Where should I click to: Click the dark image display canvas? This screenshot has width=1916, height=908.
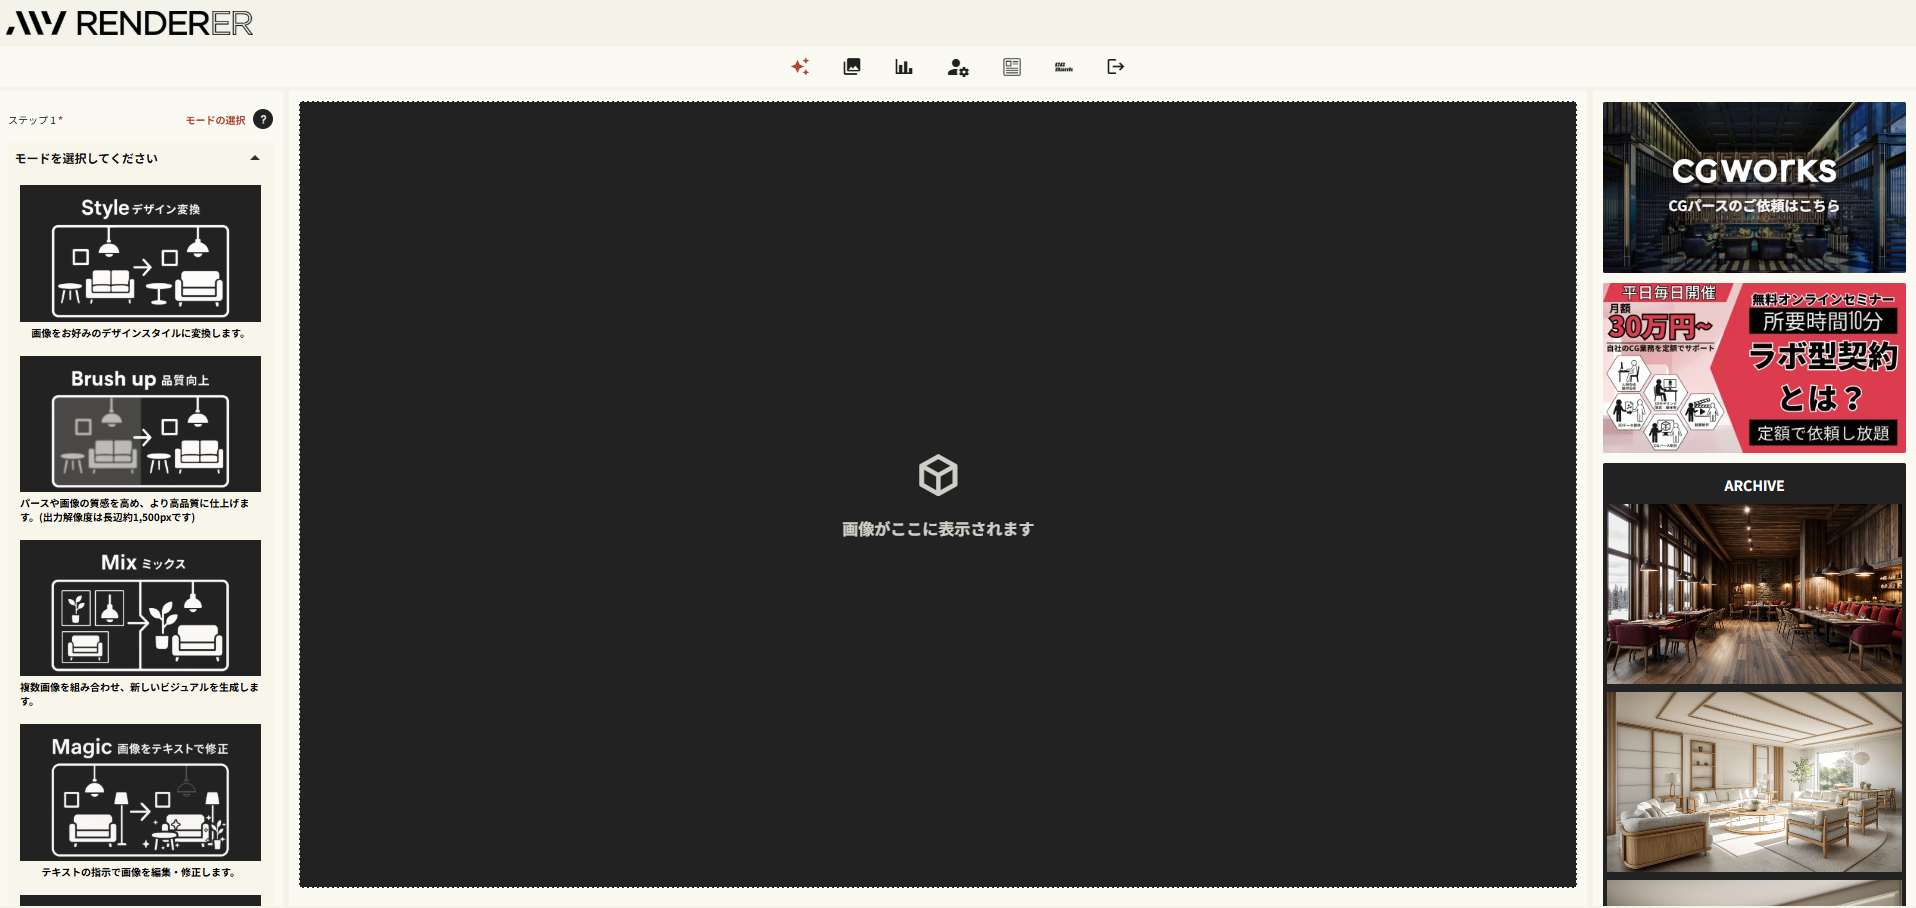[938, 300]
